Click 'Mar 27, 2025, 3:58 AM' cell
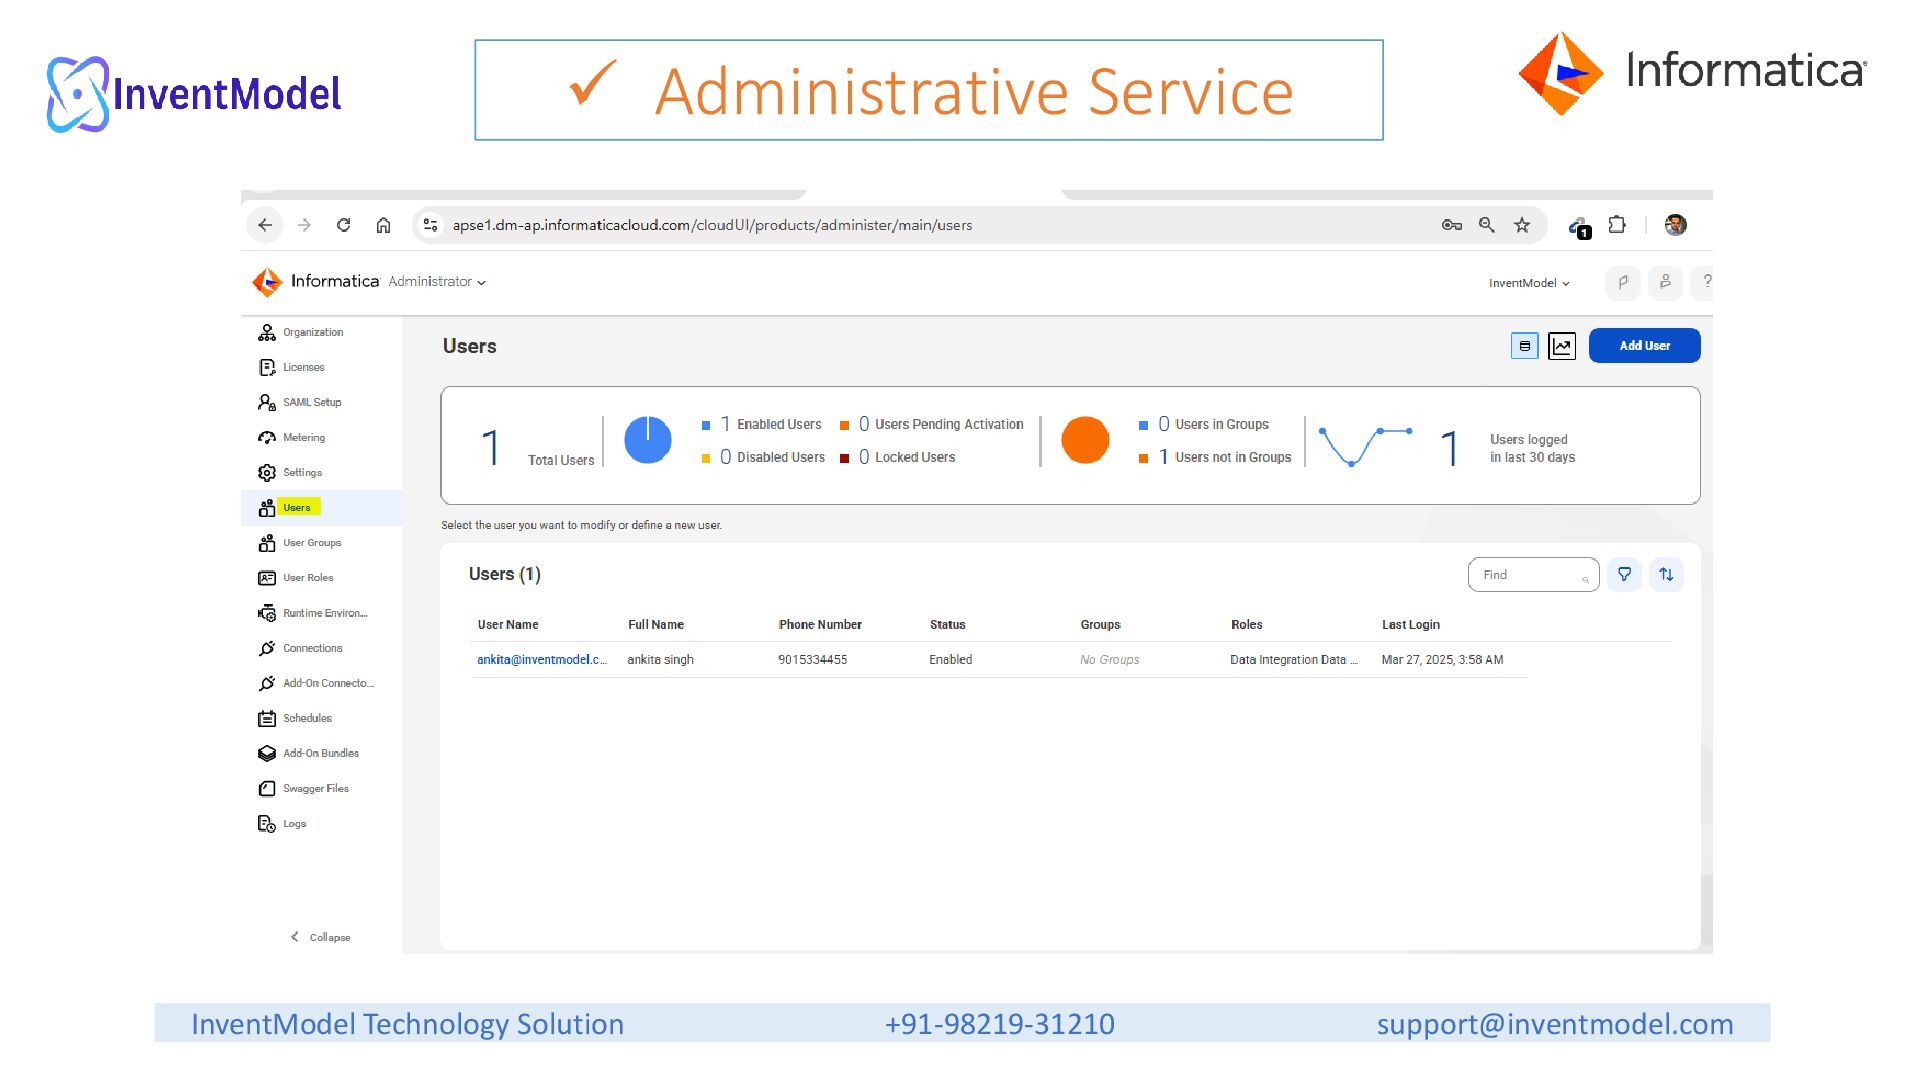This screenshot has width=1920, height=1080. coord(1442,660)
